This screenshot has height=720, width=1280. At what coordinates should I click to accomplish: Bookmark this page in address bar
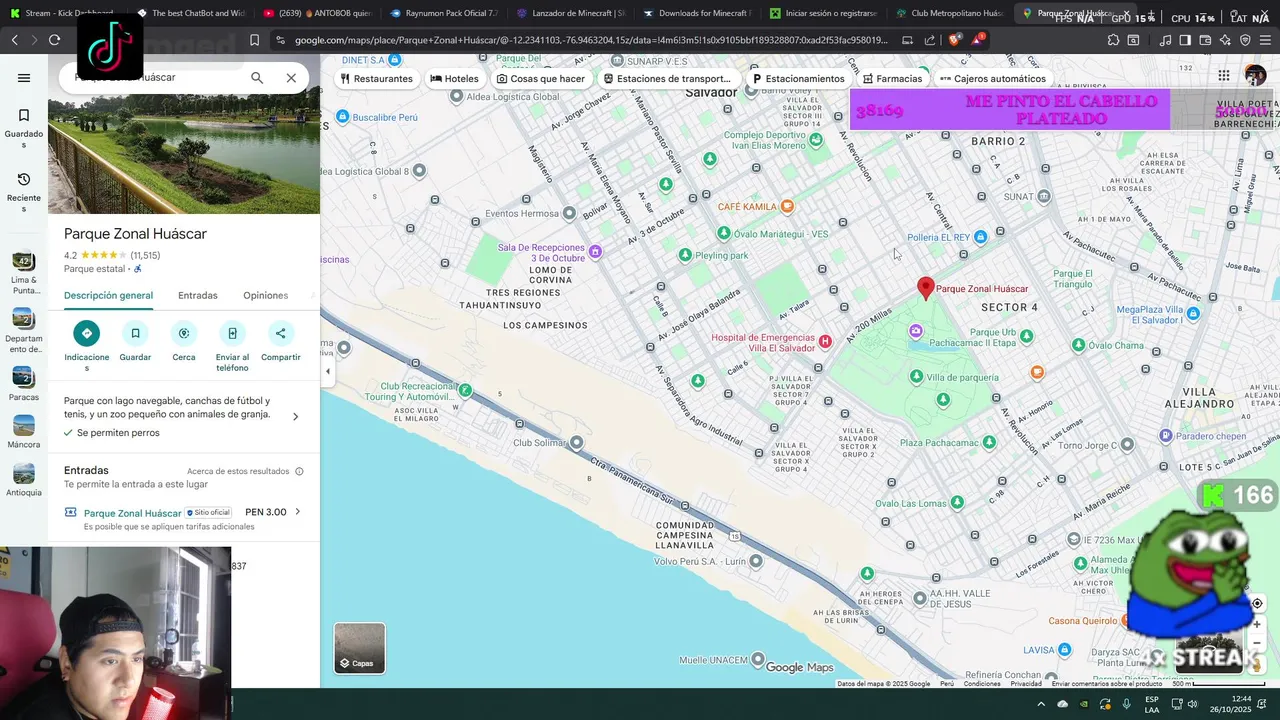(x=254, y=40)
